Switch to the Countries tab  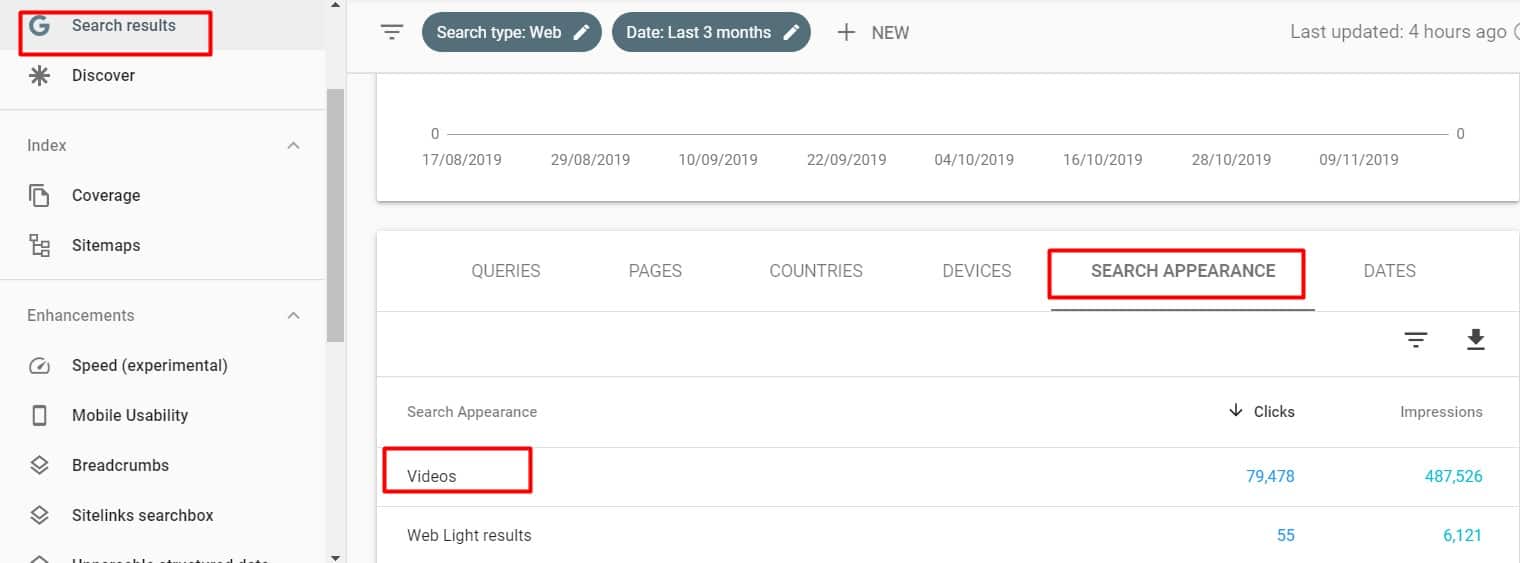815,271
